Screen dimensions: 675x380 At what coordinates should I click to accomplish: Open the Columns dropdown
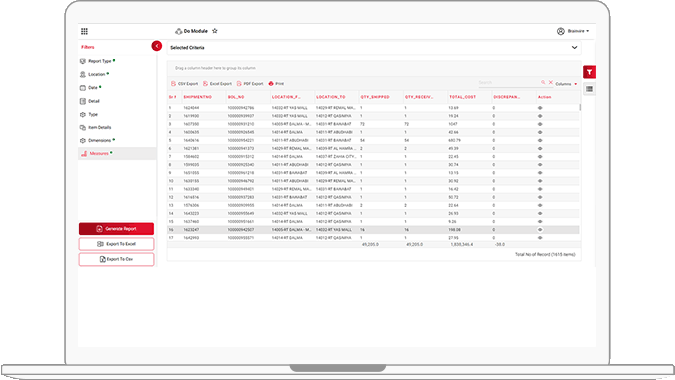566,84
